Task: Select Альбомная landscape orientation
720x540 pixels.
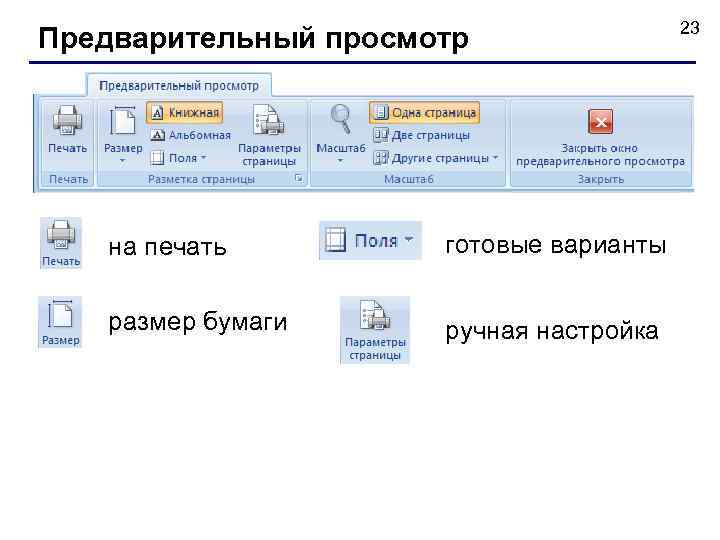Action: [191, 135]
